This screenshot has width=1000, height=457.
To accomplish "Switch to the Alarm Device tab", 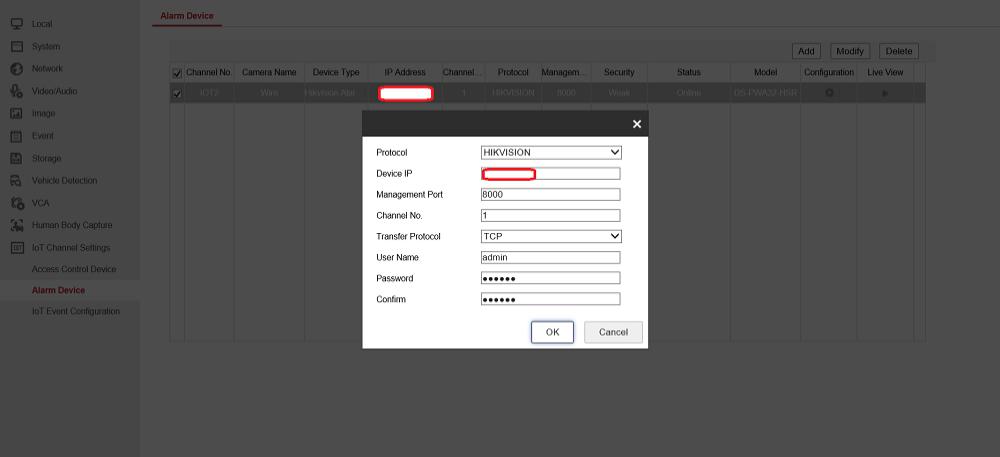I will [x=187, y=16].
